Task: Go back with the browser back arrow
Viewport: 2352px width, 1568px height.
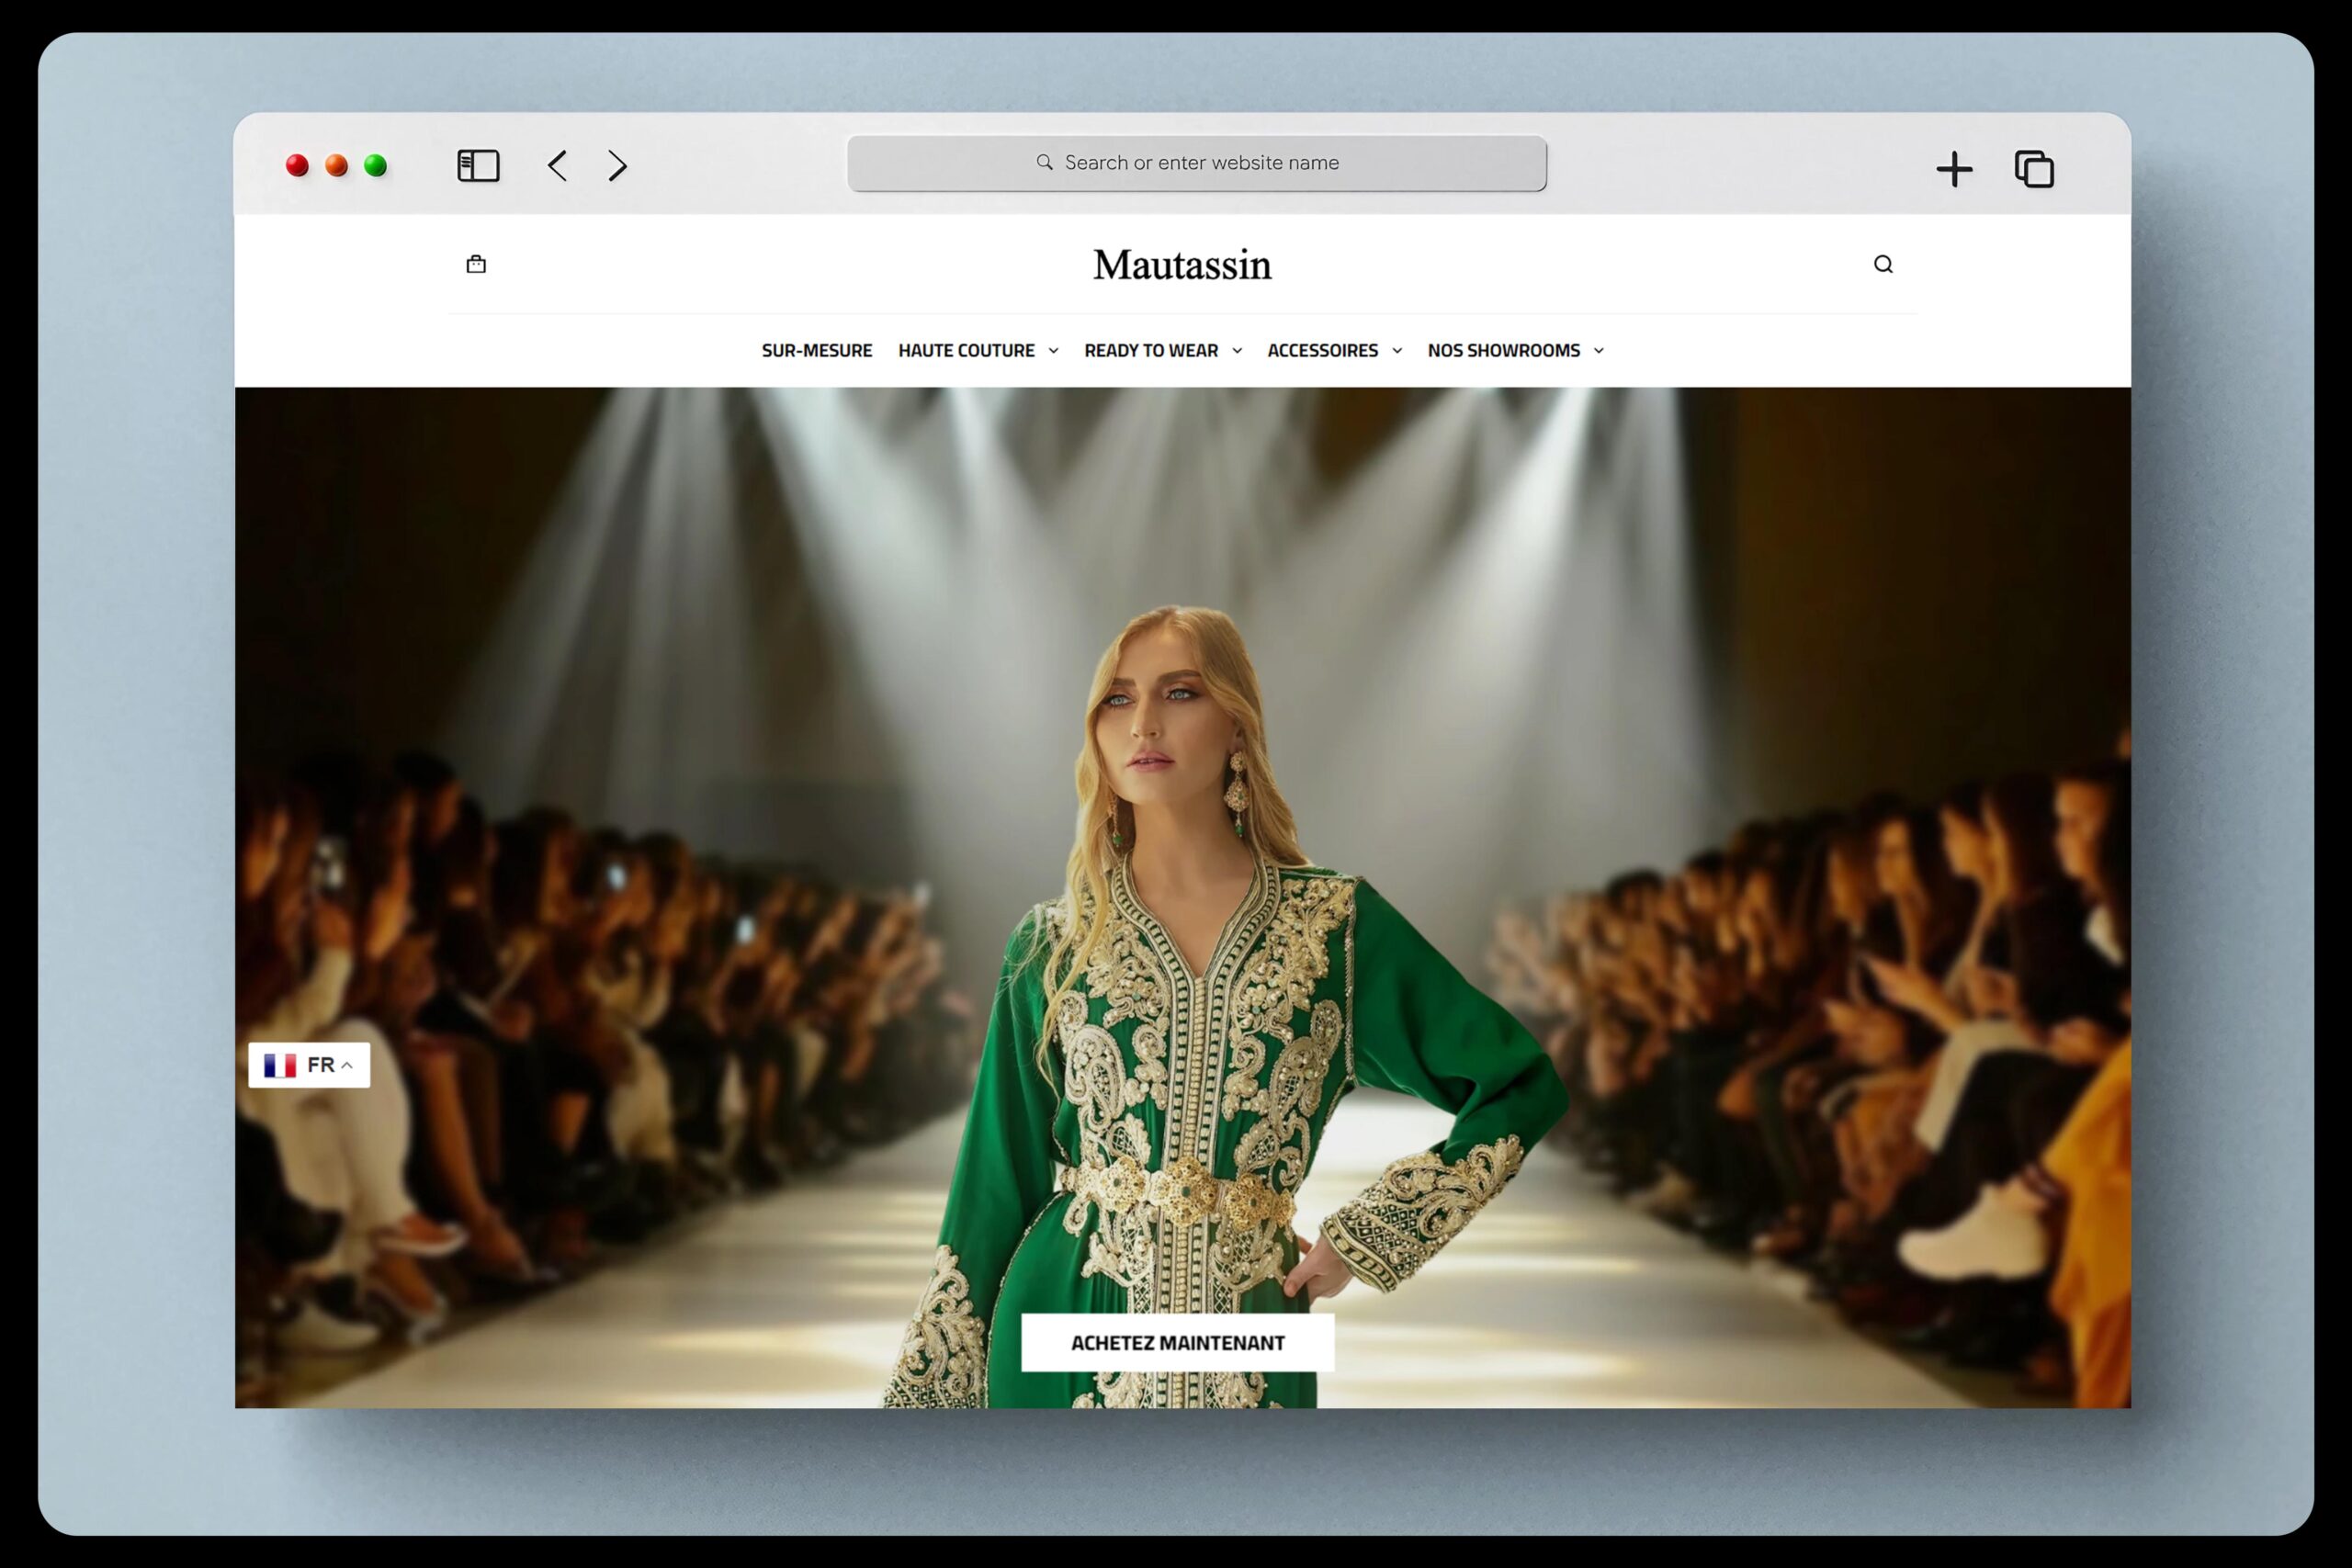Action: click(558, 165)
